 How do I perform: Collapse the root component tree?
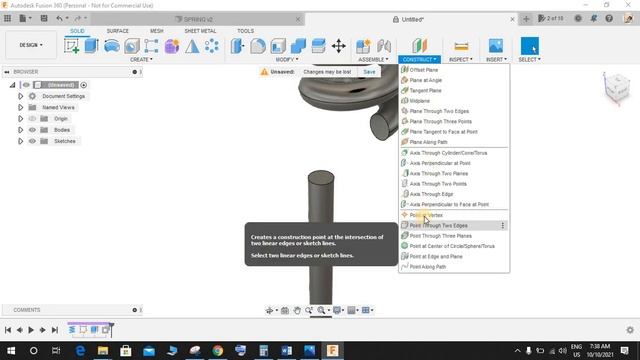(x=12, y=85)
